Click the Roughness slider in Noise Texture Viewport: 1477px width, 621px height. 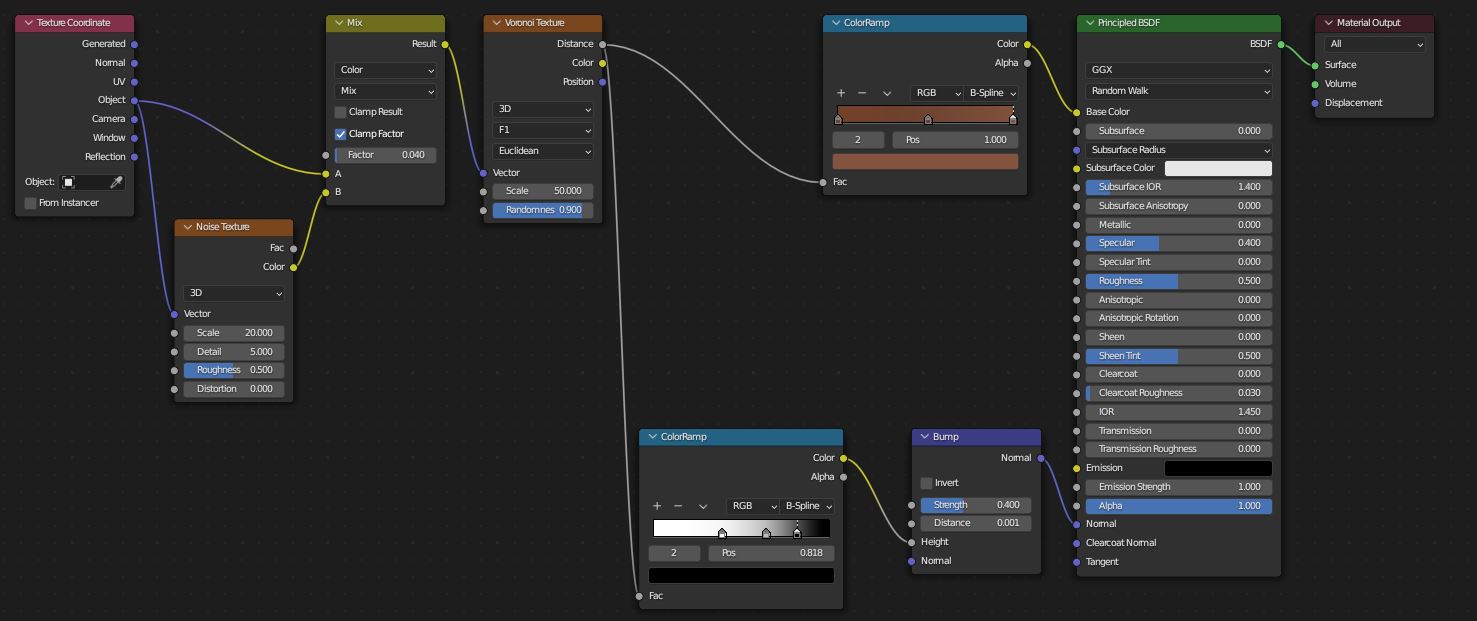234,370
